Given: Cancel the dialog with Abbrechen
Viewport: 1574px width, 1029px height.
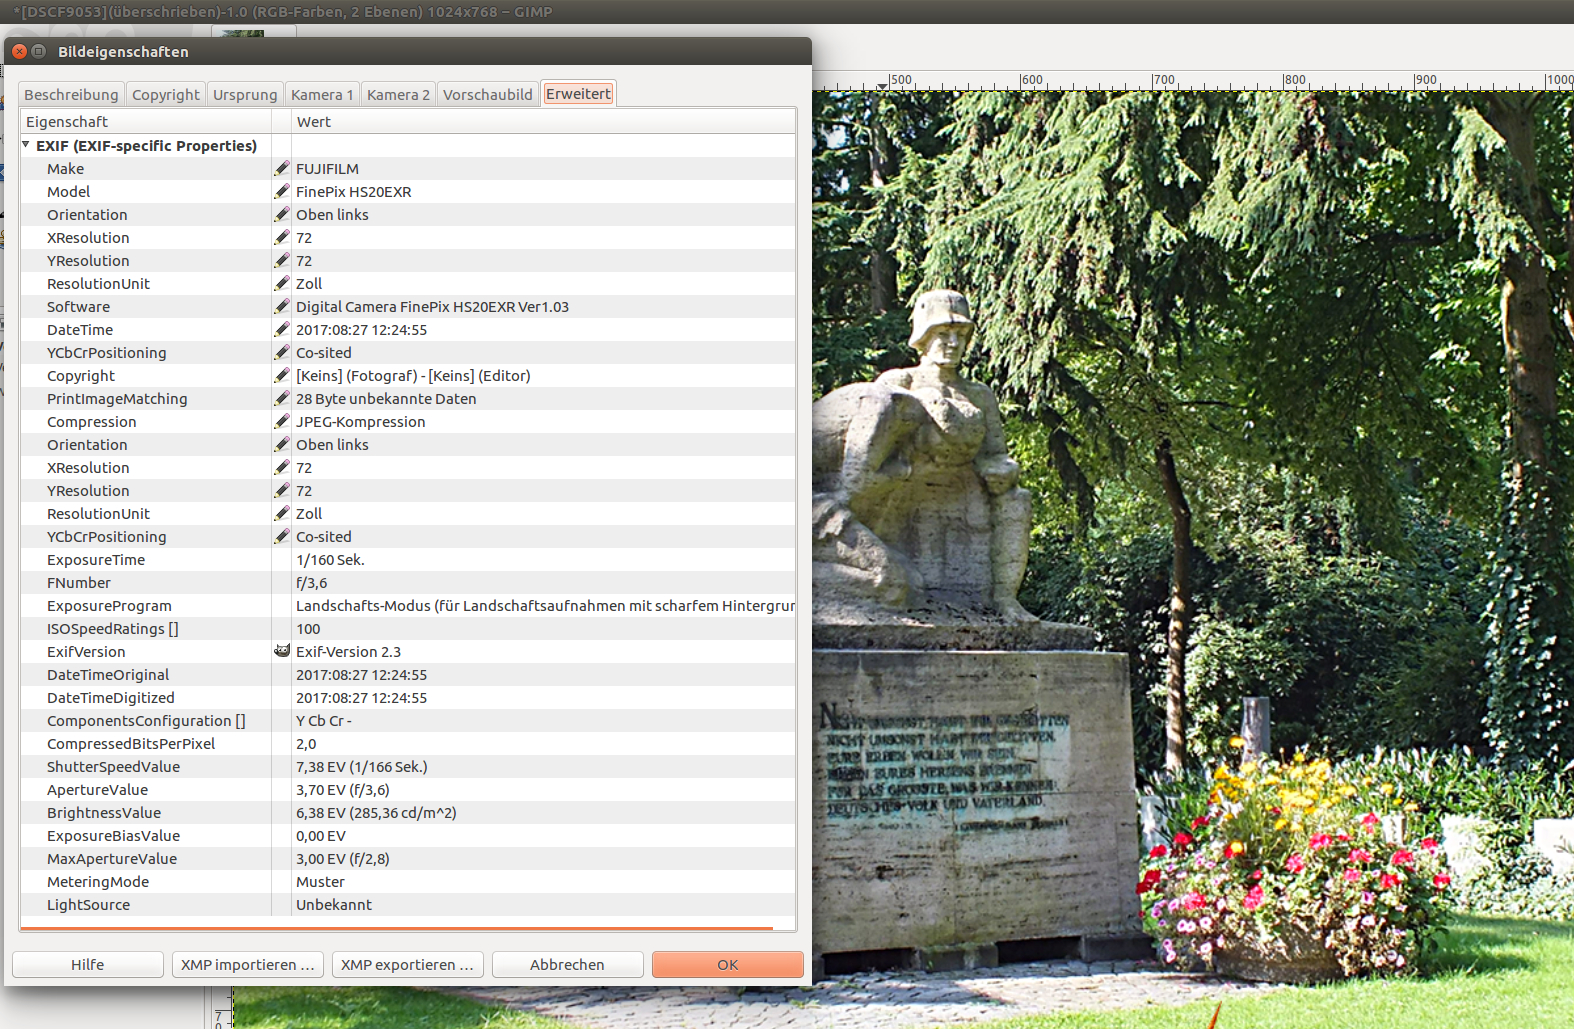Looking at the screenshot, I should pyautogui.click(x=568, y=964).
